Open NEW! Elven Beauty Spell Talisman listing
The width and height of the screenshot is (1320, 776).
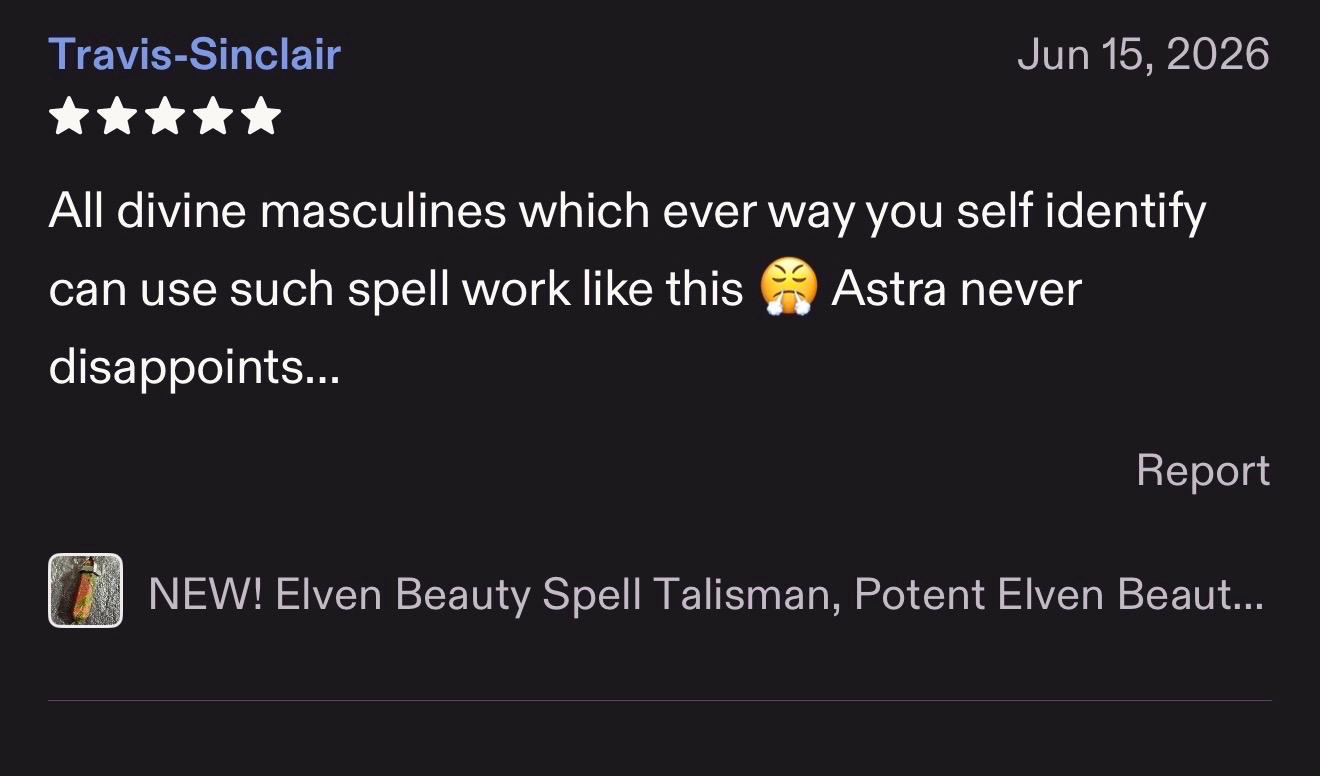click(x=705, y=595)
